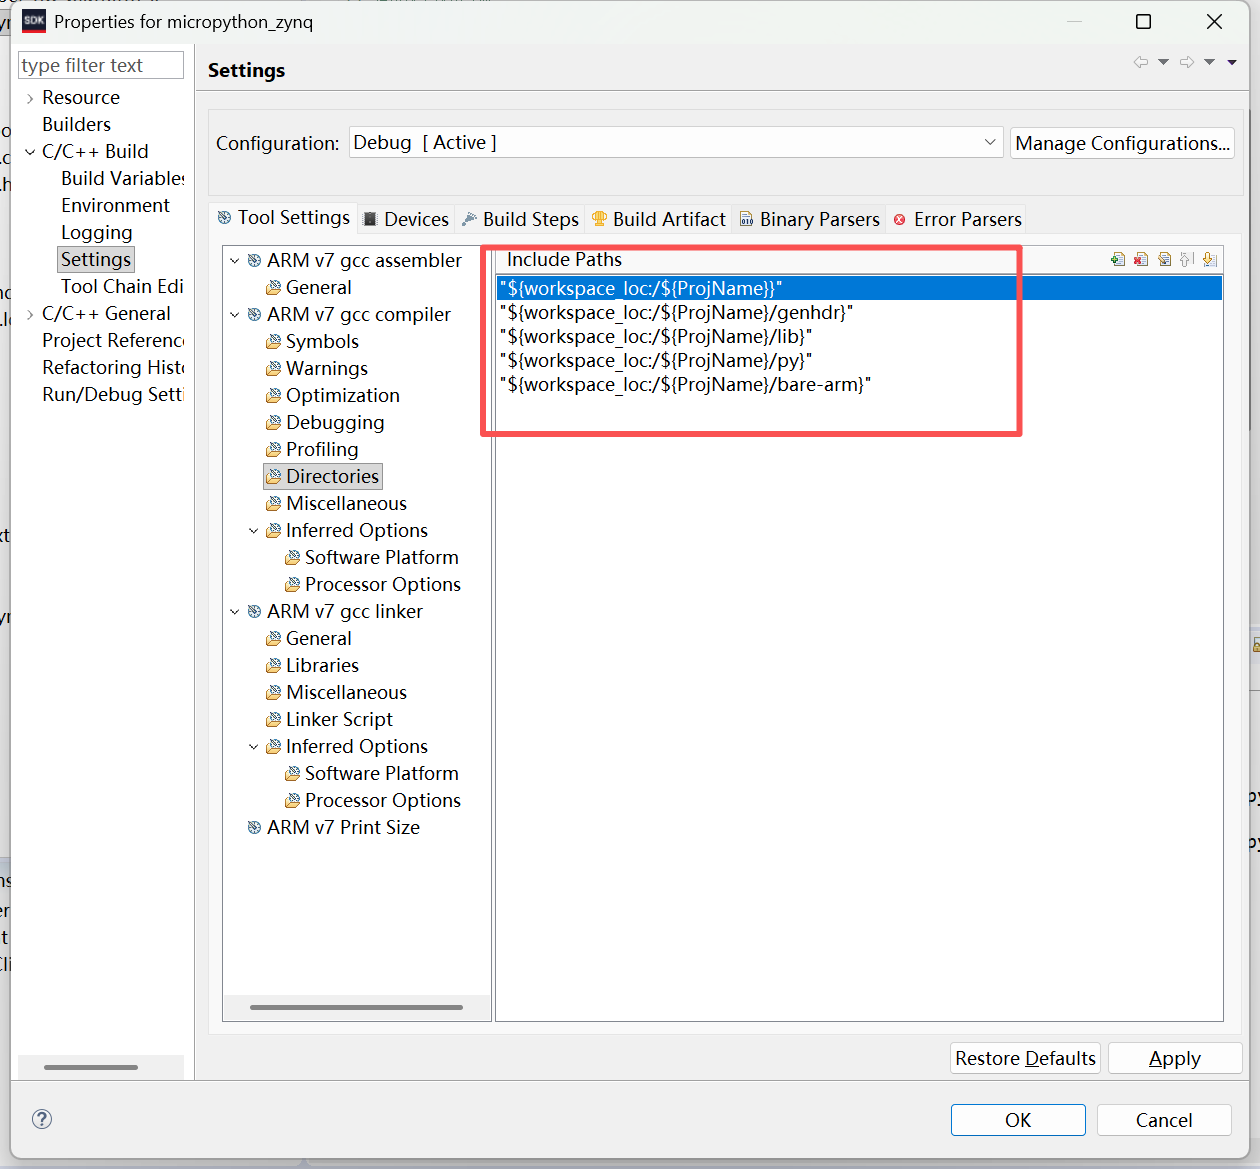Screen dimensions: 1260x1169
Task: Click the Manage Configurations button
Action: click(x=1122, y=143)
